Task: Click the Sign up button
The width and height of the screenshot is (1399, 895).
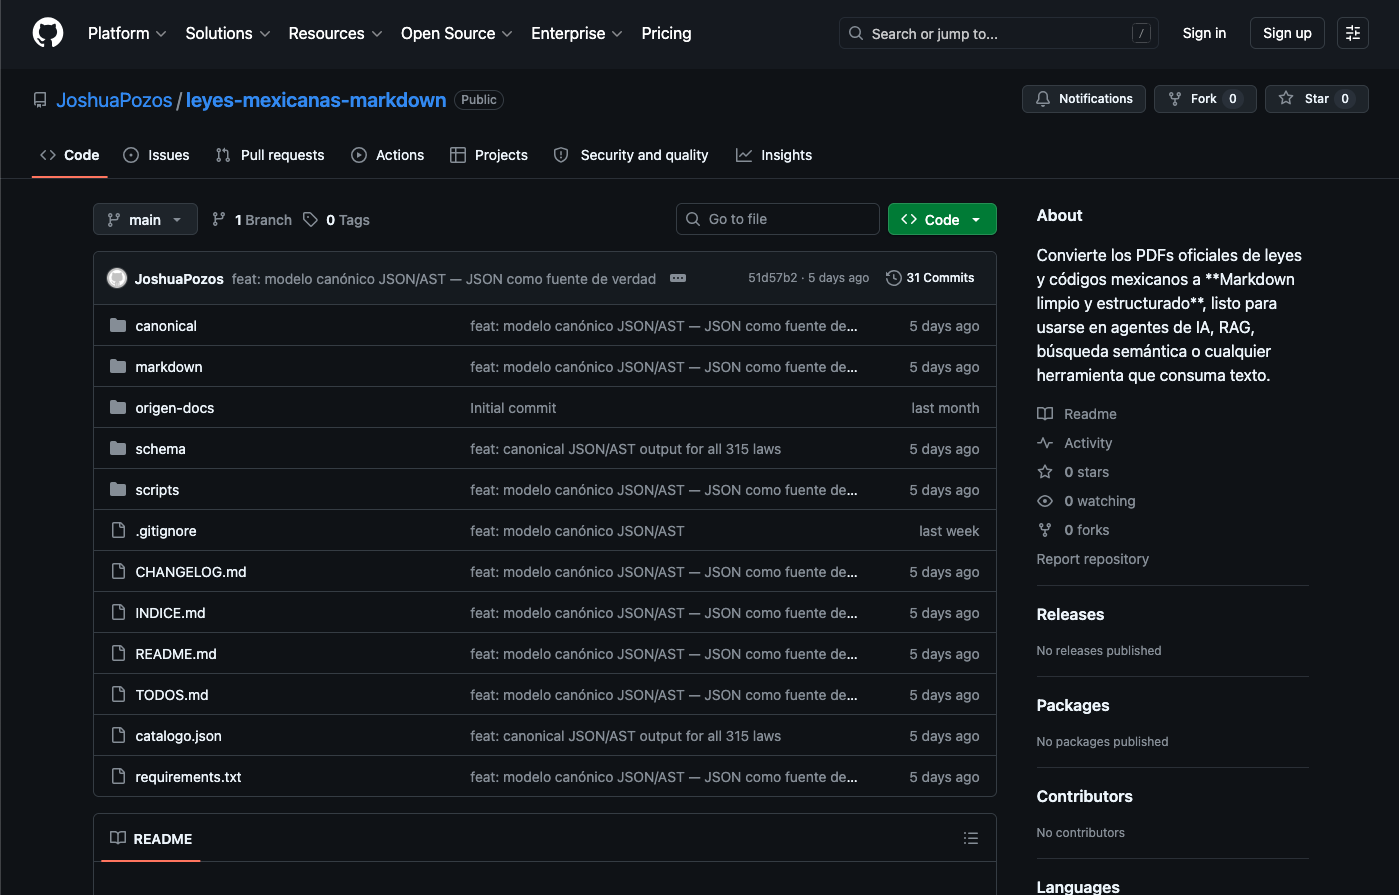Action: click(1287, 33)
